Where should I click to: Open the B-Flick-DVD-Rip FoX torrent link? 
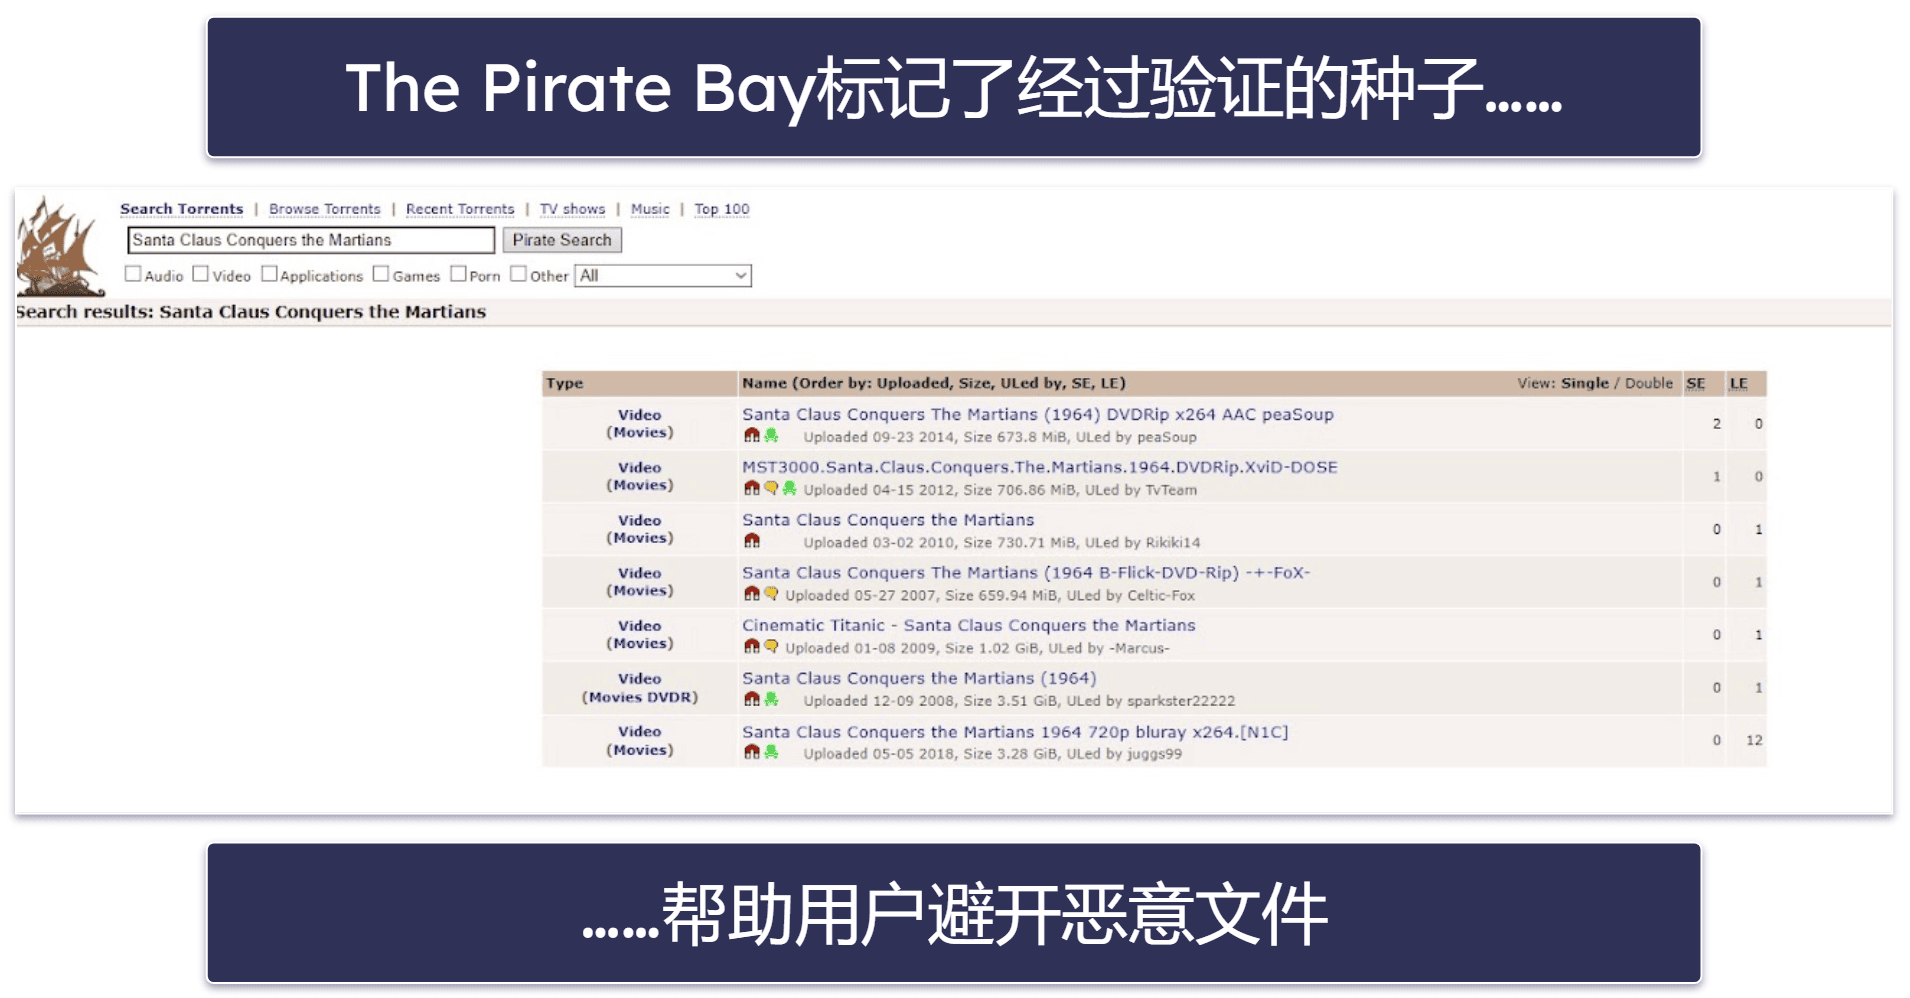click(x=1026, y=573)
